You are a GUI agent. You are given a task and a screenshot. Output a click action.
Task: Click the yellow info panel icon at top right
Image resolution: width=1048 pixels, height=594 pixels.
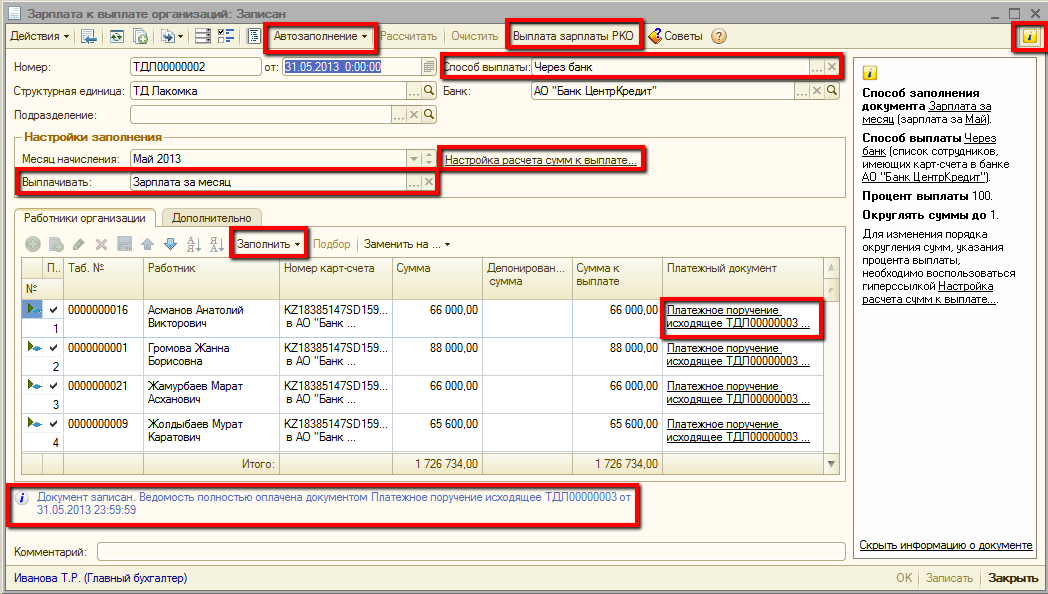pos(1028,37)
